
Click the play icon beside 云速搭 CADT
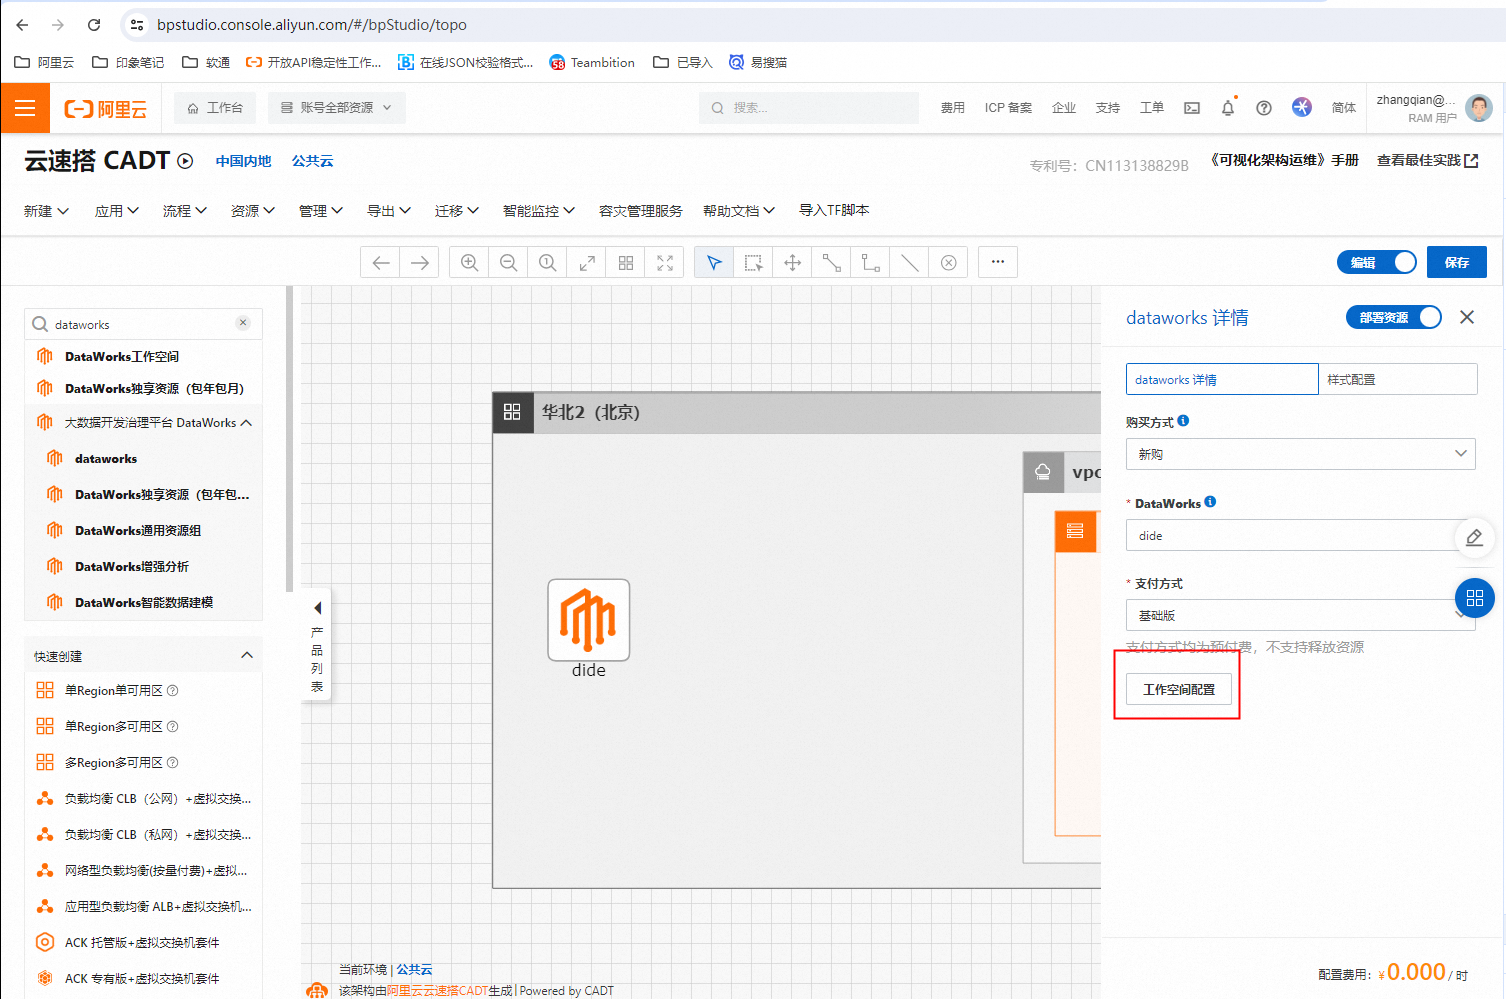(x=185, y=161)
